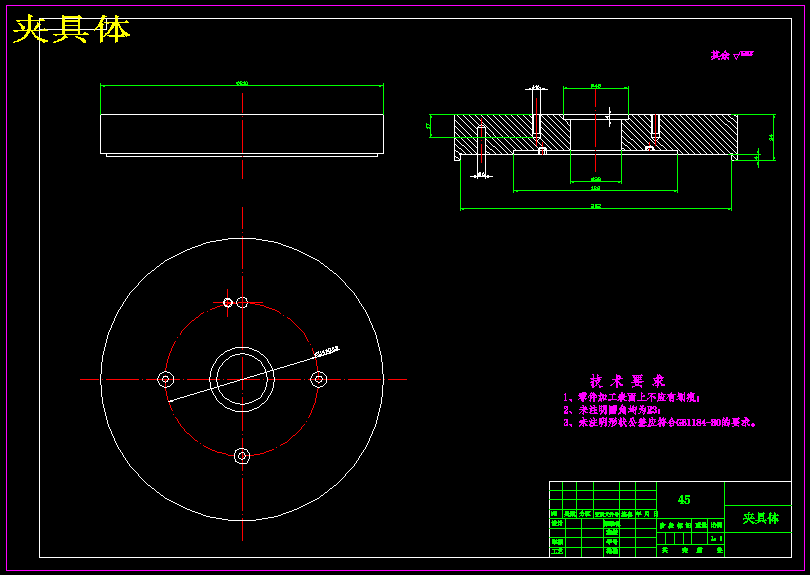Click the 152 recess width dimension in section view
Screen dimensions: 810x575
pos(595,188)
